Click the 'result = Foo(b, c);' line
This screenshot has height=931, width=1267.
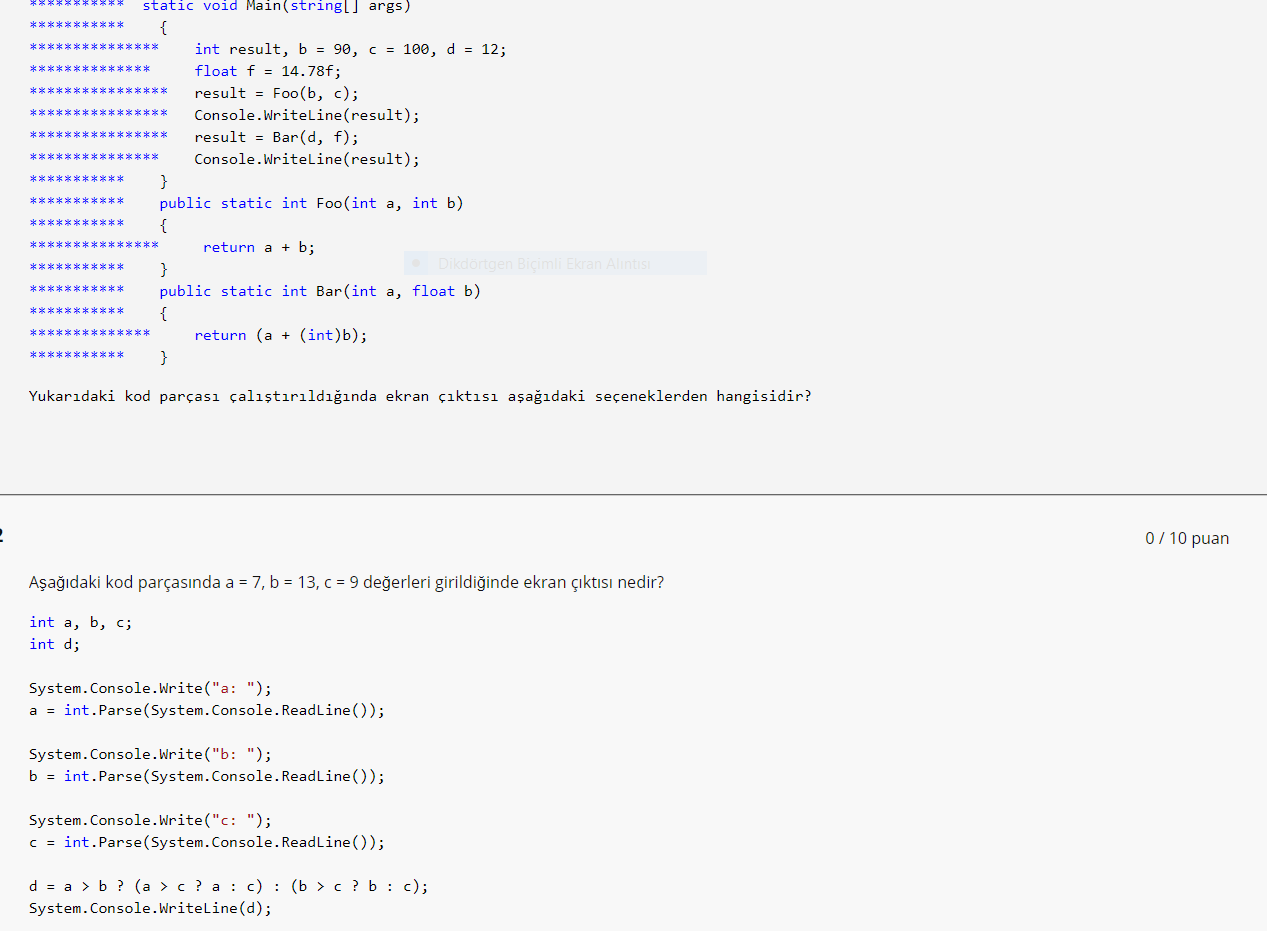coord(276,93)
